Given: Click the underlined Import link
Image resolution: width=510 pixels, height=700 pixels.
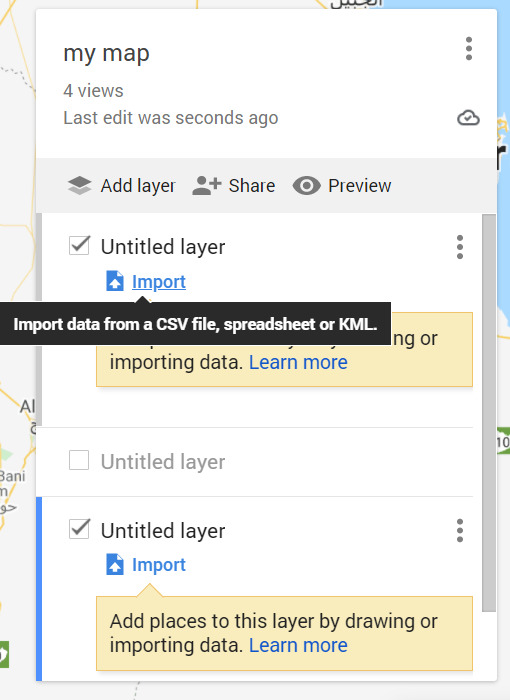Looking at the screenshot, I should (159, 282).
